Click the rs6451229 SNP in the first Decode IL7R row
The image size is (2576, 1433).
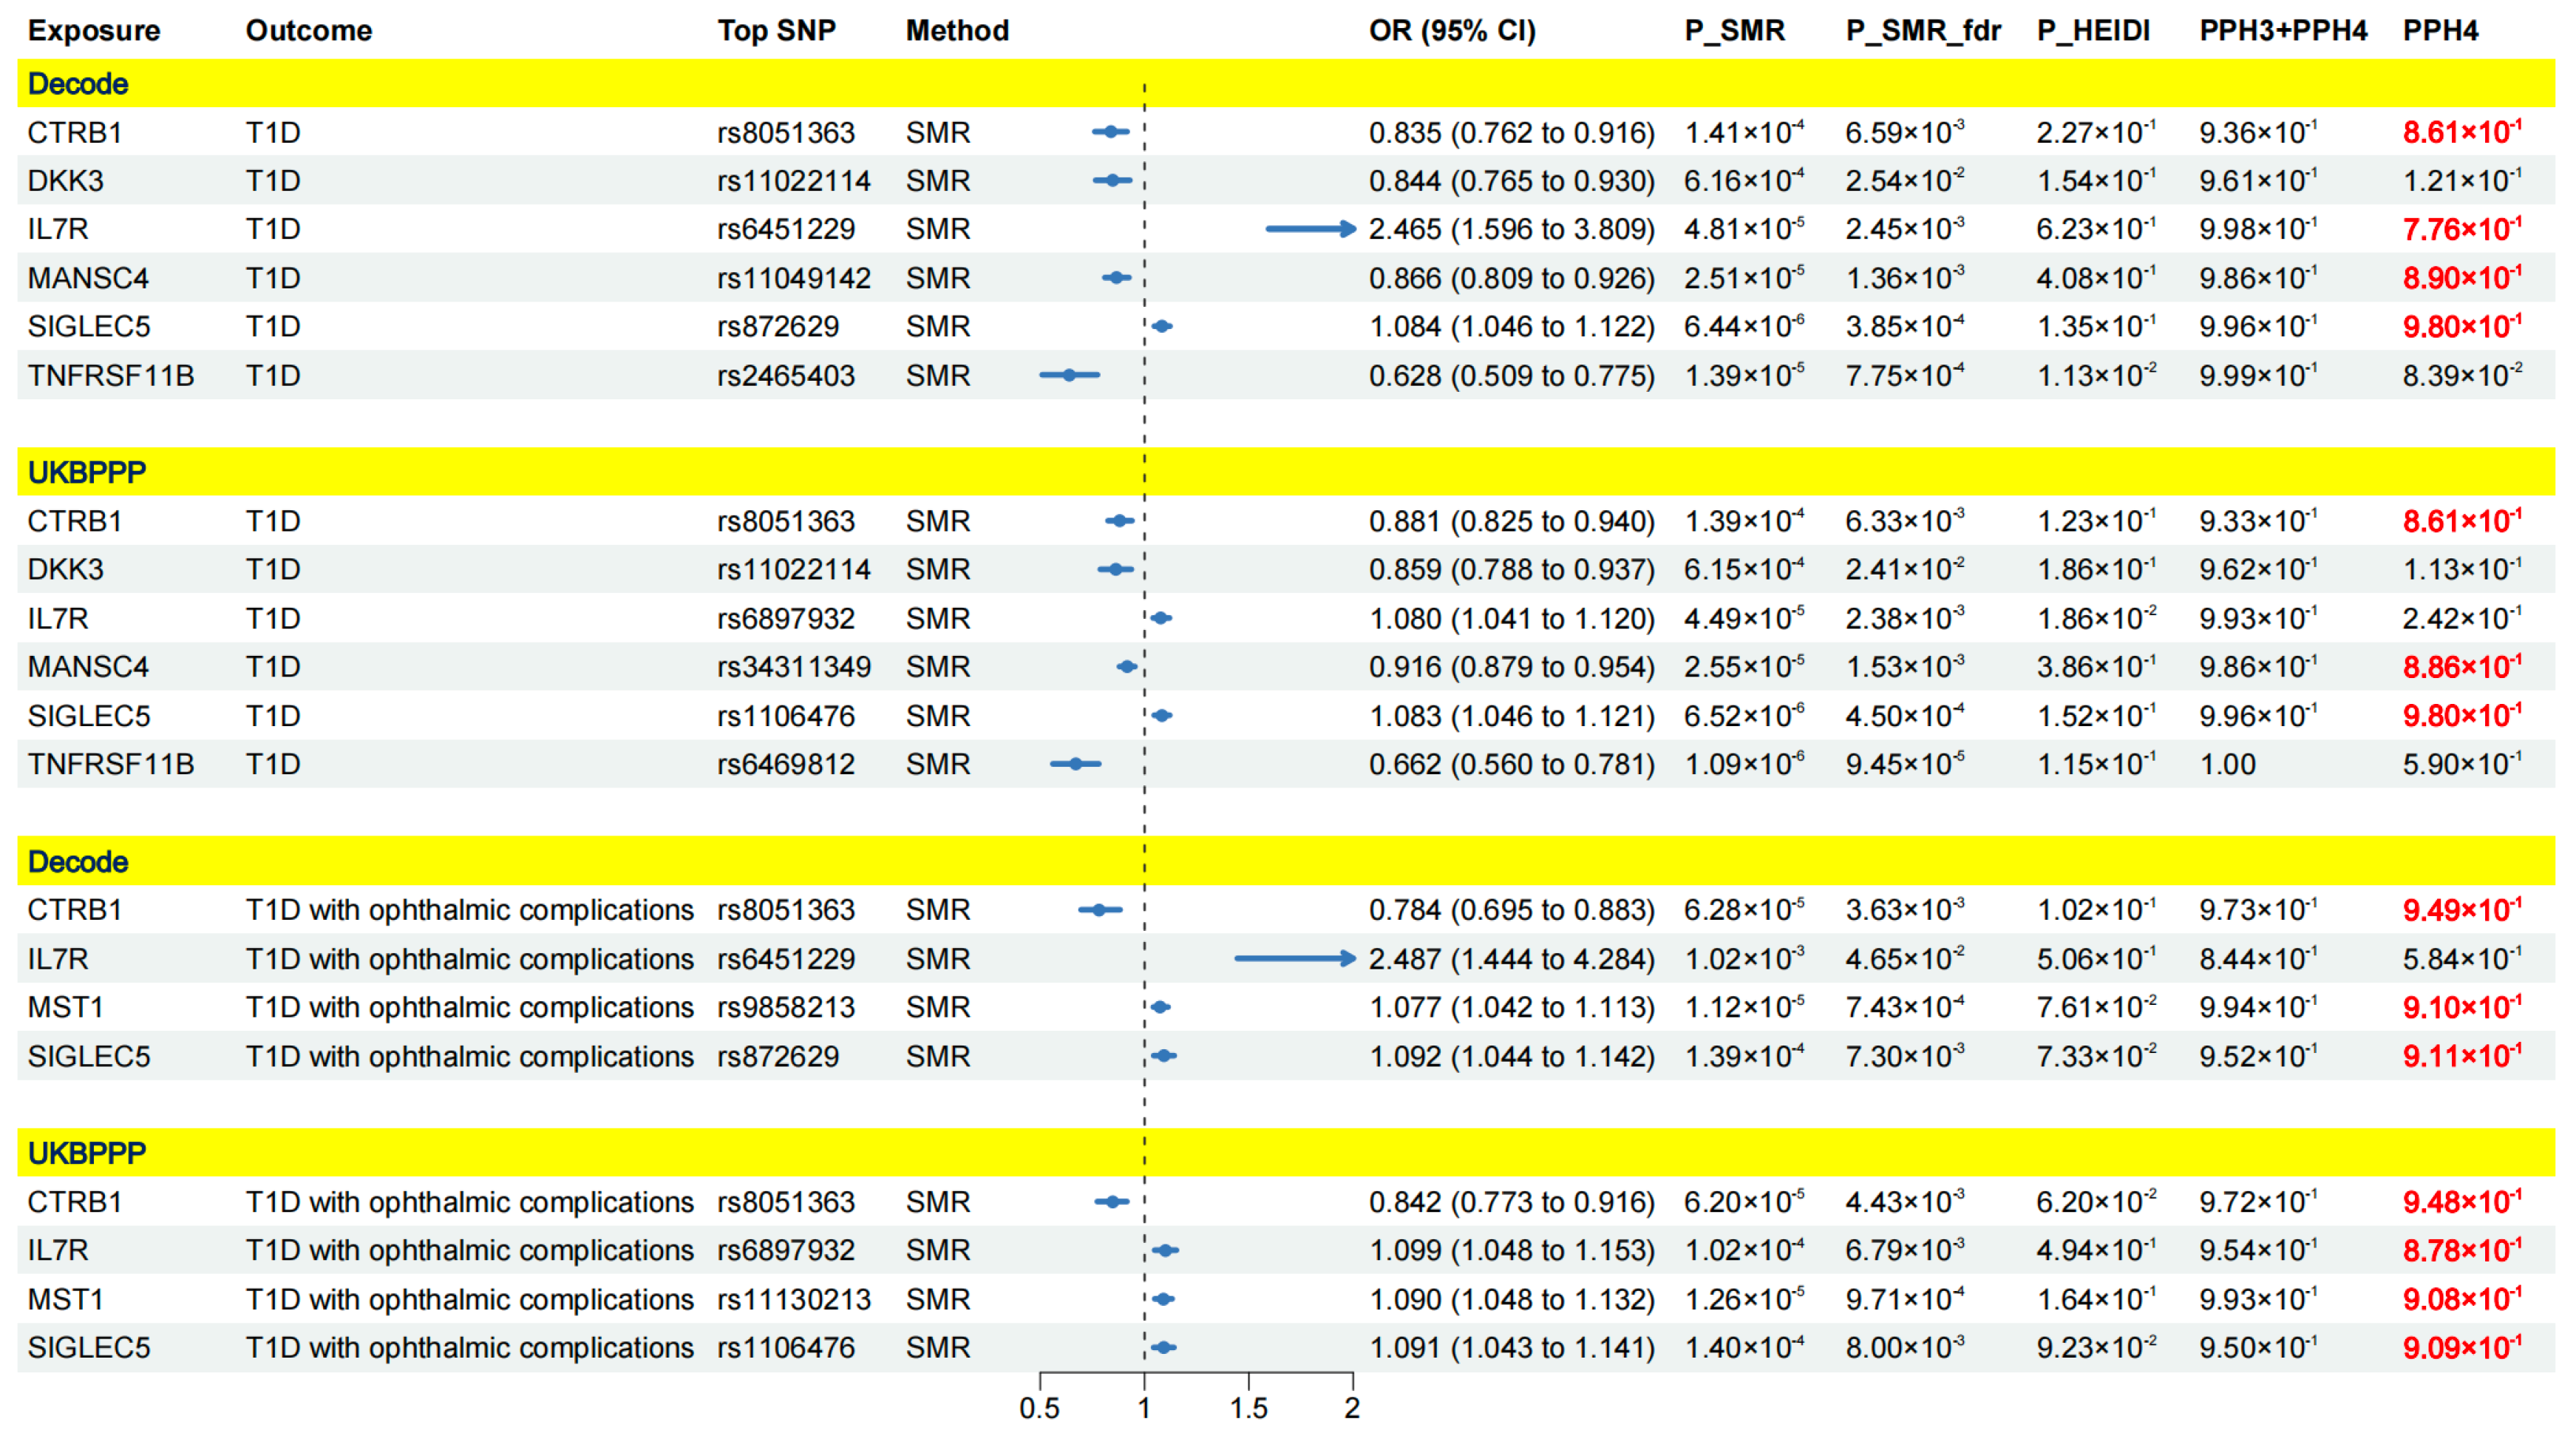tap(785, 229)
